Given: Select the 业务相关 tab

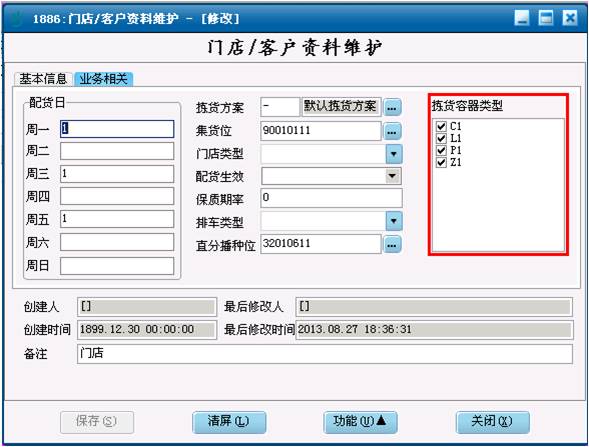Looking at the screenshot, I should click(x=104, y=79).
